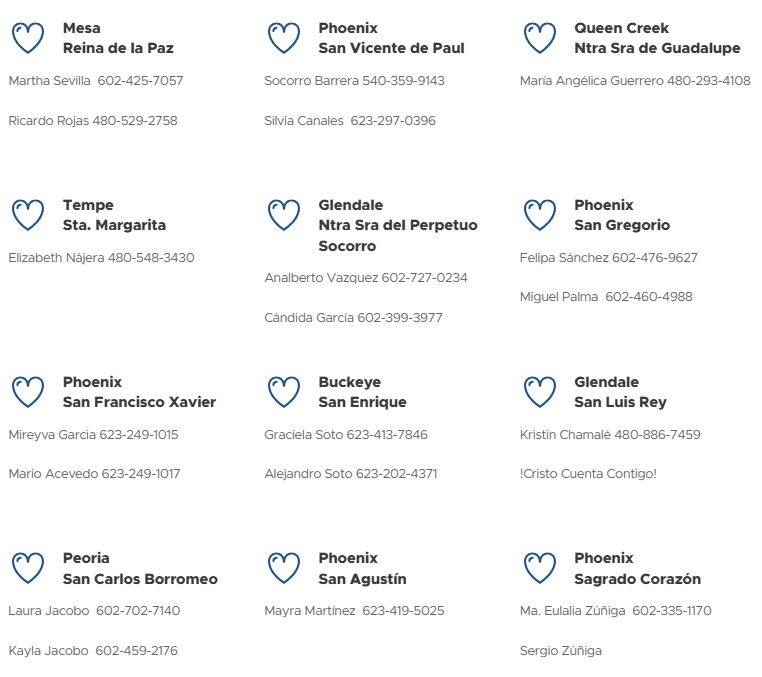Click the heart icon for San Carlos Borromeo
The height and width of the screenshot is (677, 762).
click(x=28, y=568)
